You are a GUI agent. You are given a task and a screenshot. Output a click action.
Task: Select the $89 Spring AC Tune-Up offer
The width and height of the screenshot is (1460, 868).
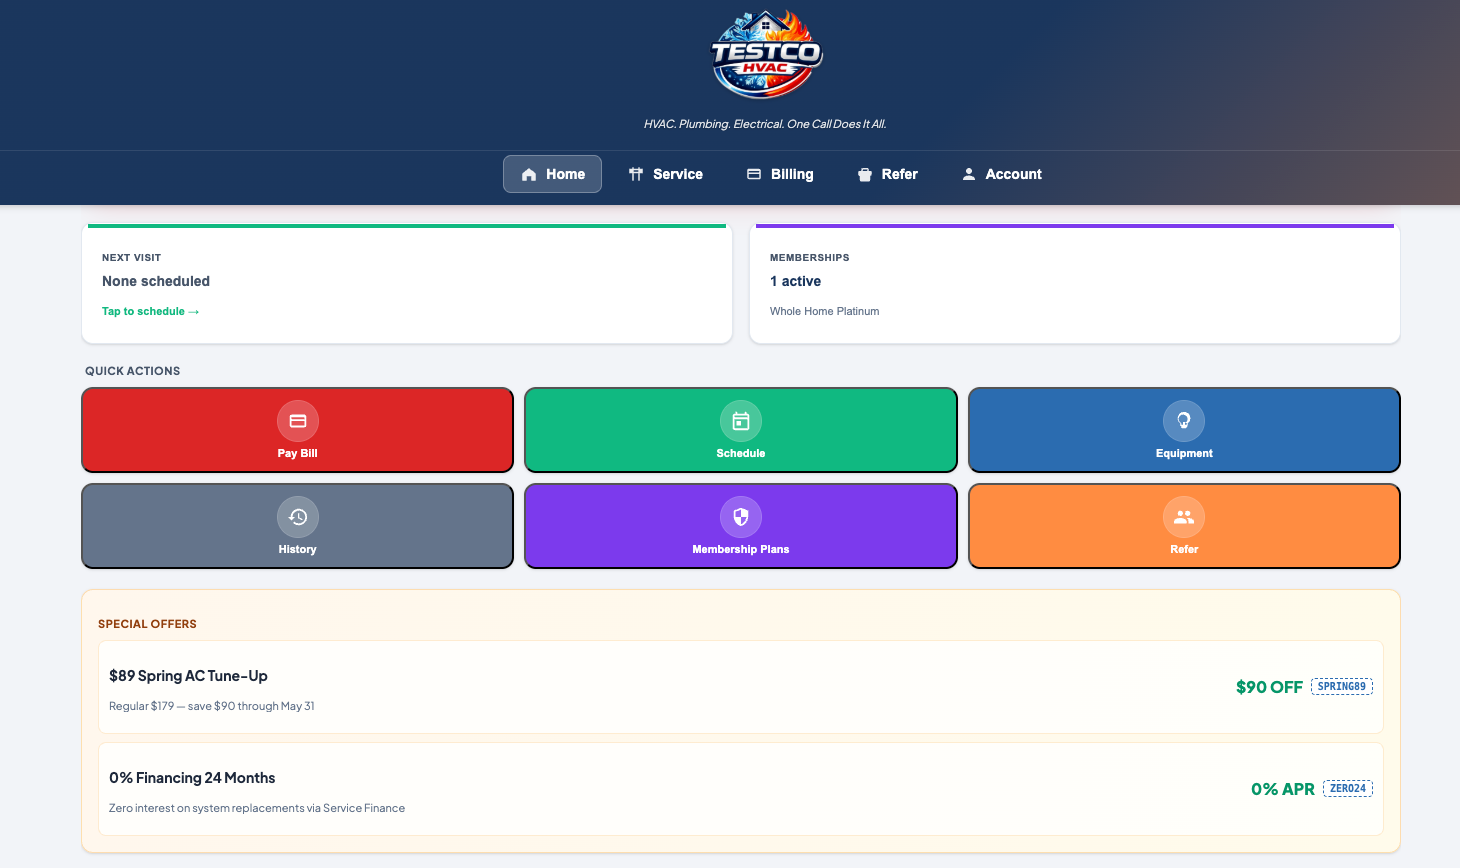coord(741,687)
